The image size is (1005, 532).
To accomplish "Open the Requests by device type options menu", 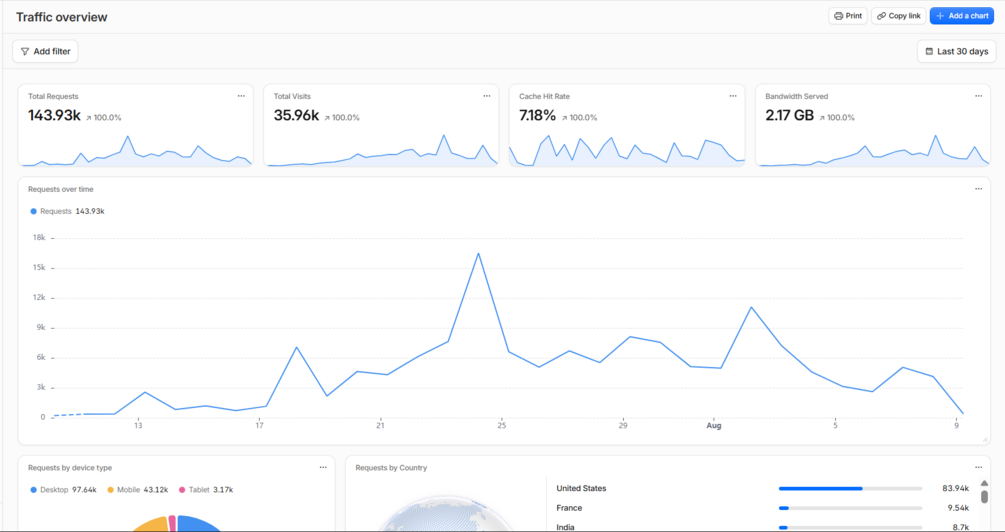I will click(x=323, y=467).
